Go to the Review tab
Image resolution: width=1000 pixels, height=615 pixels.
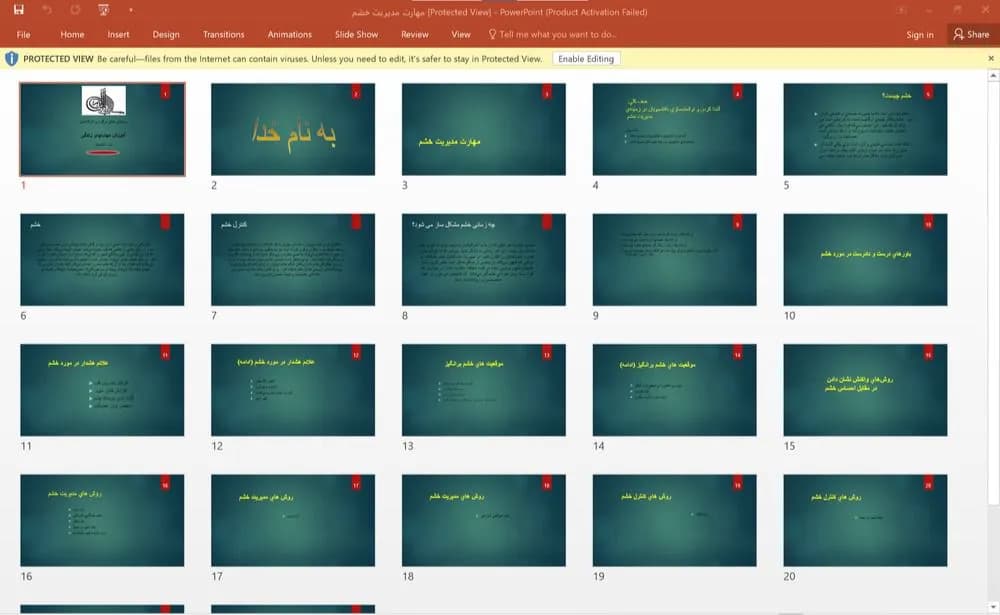tap(415, 34)
